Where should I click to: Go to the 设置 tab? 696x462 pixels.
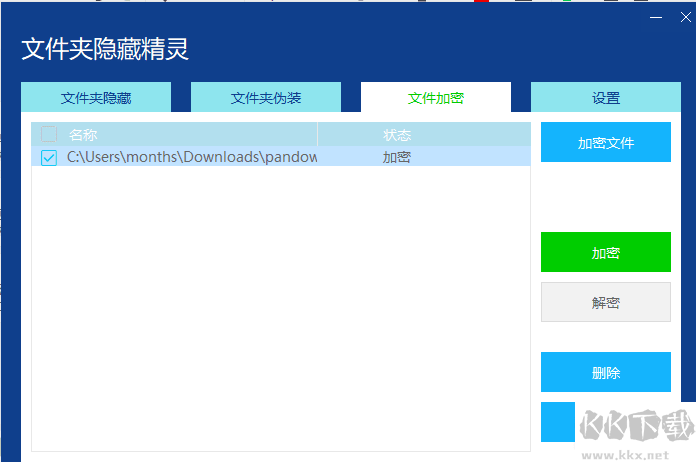pos(606,98)
